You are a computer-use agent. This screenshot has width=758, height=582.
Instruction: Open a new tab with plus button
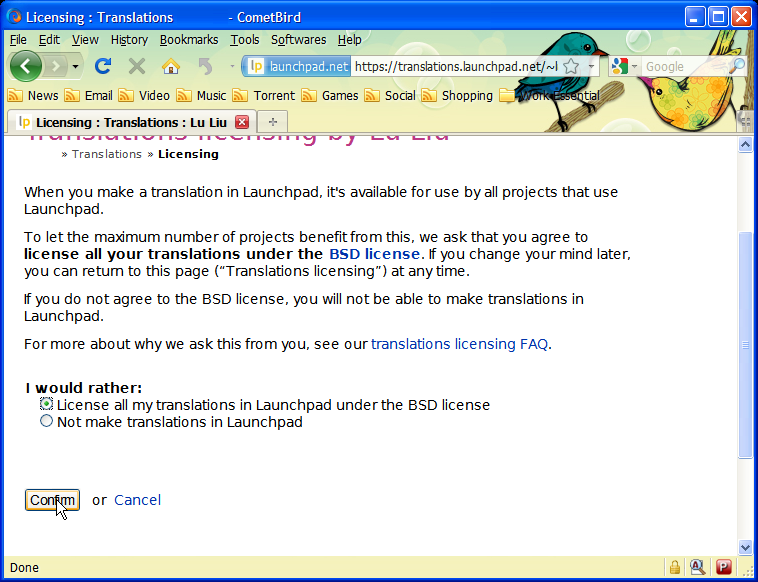pos(273,121)
